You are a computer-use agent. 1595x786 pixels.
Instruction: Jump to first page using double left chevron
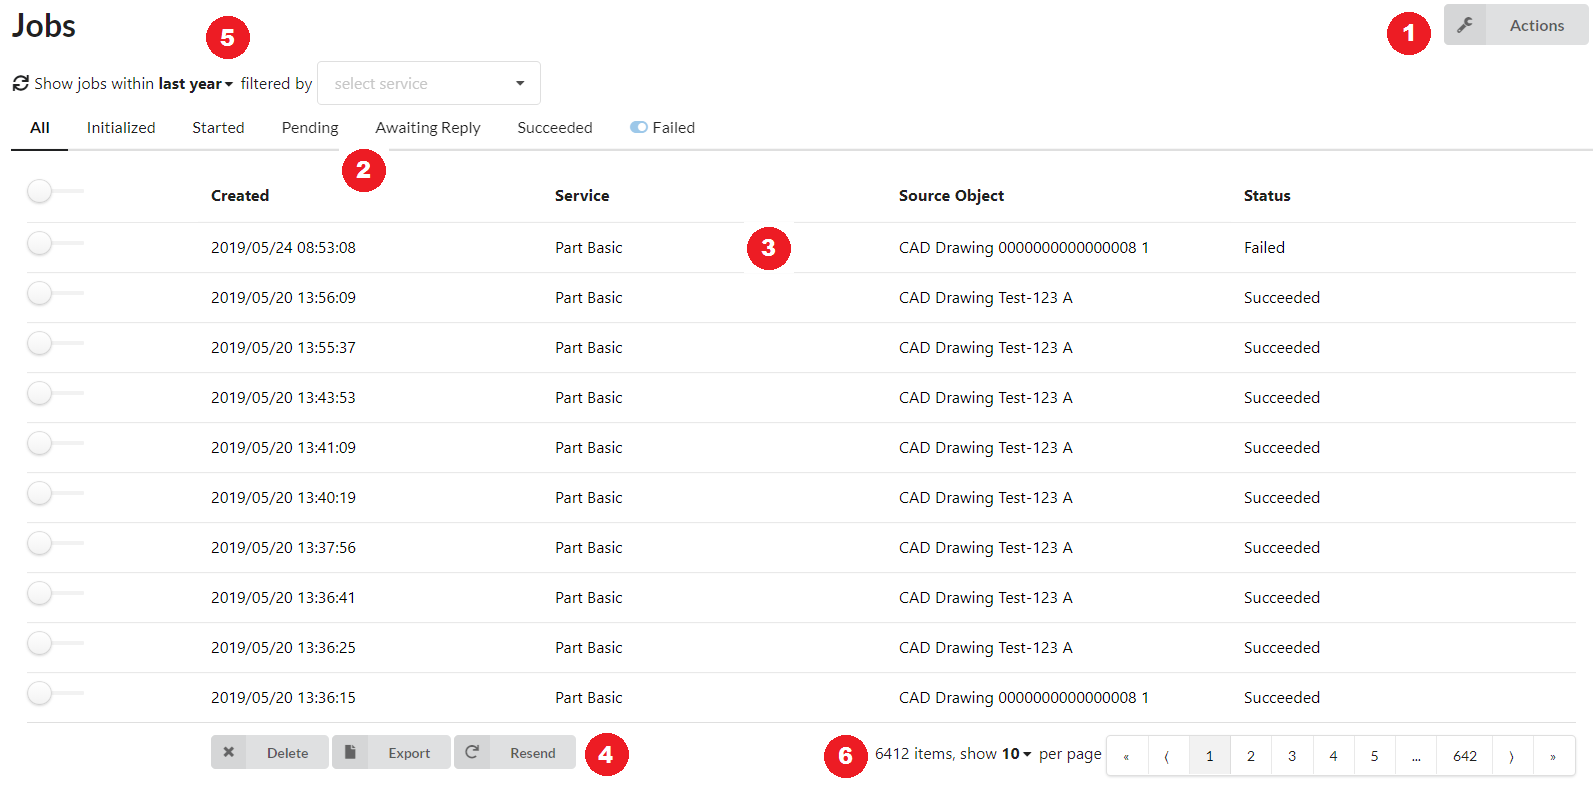(1126, 756)
